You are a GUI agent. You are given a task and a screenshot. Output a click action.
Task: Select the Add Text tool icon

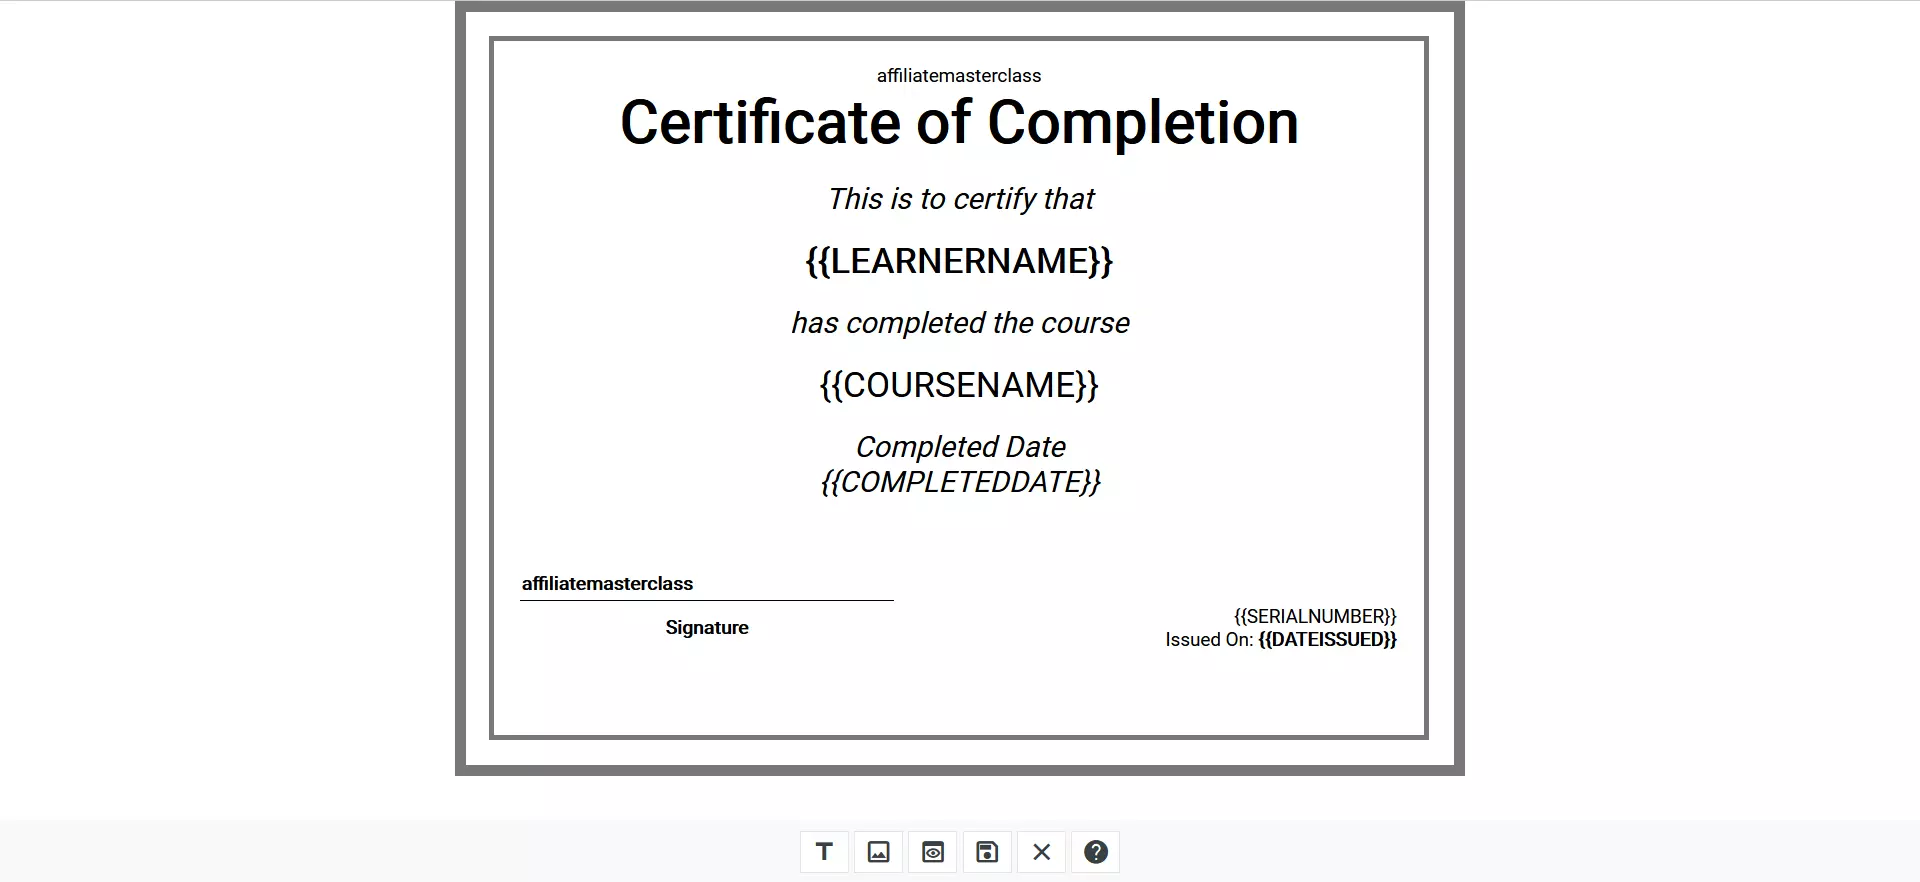coord(824,852)
